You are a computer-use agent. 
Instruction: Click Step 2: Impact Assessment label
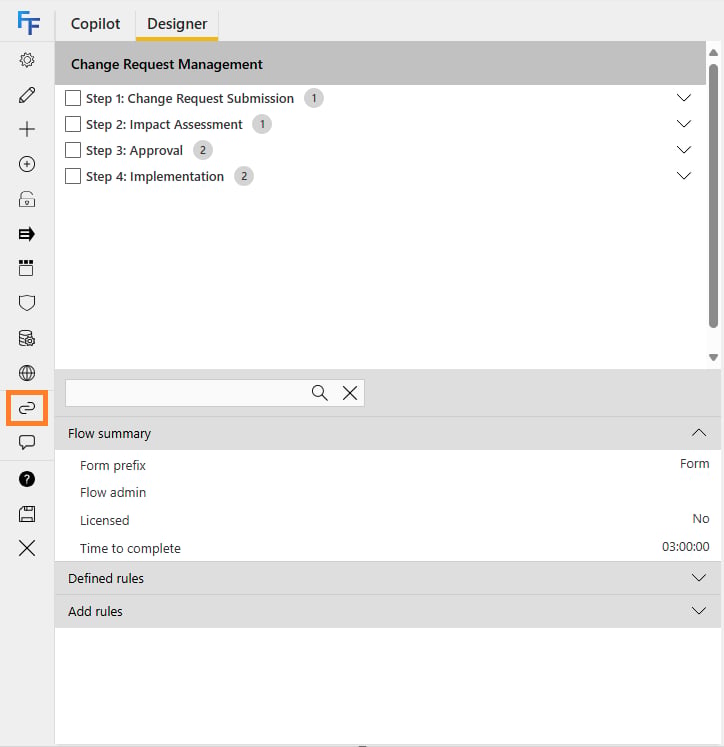pyautogui.click(x=164, y=124)
